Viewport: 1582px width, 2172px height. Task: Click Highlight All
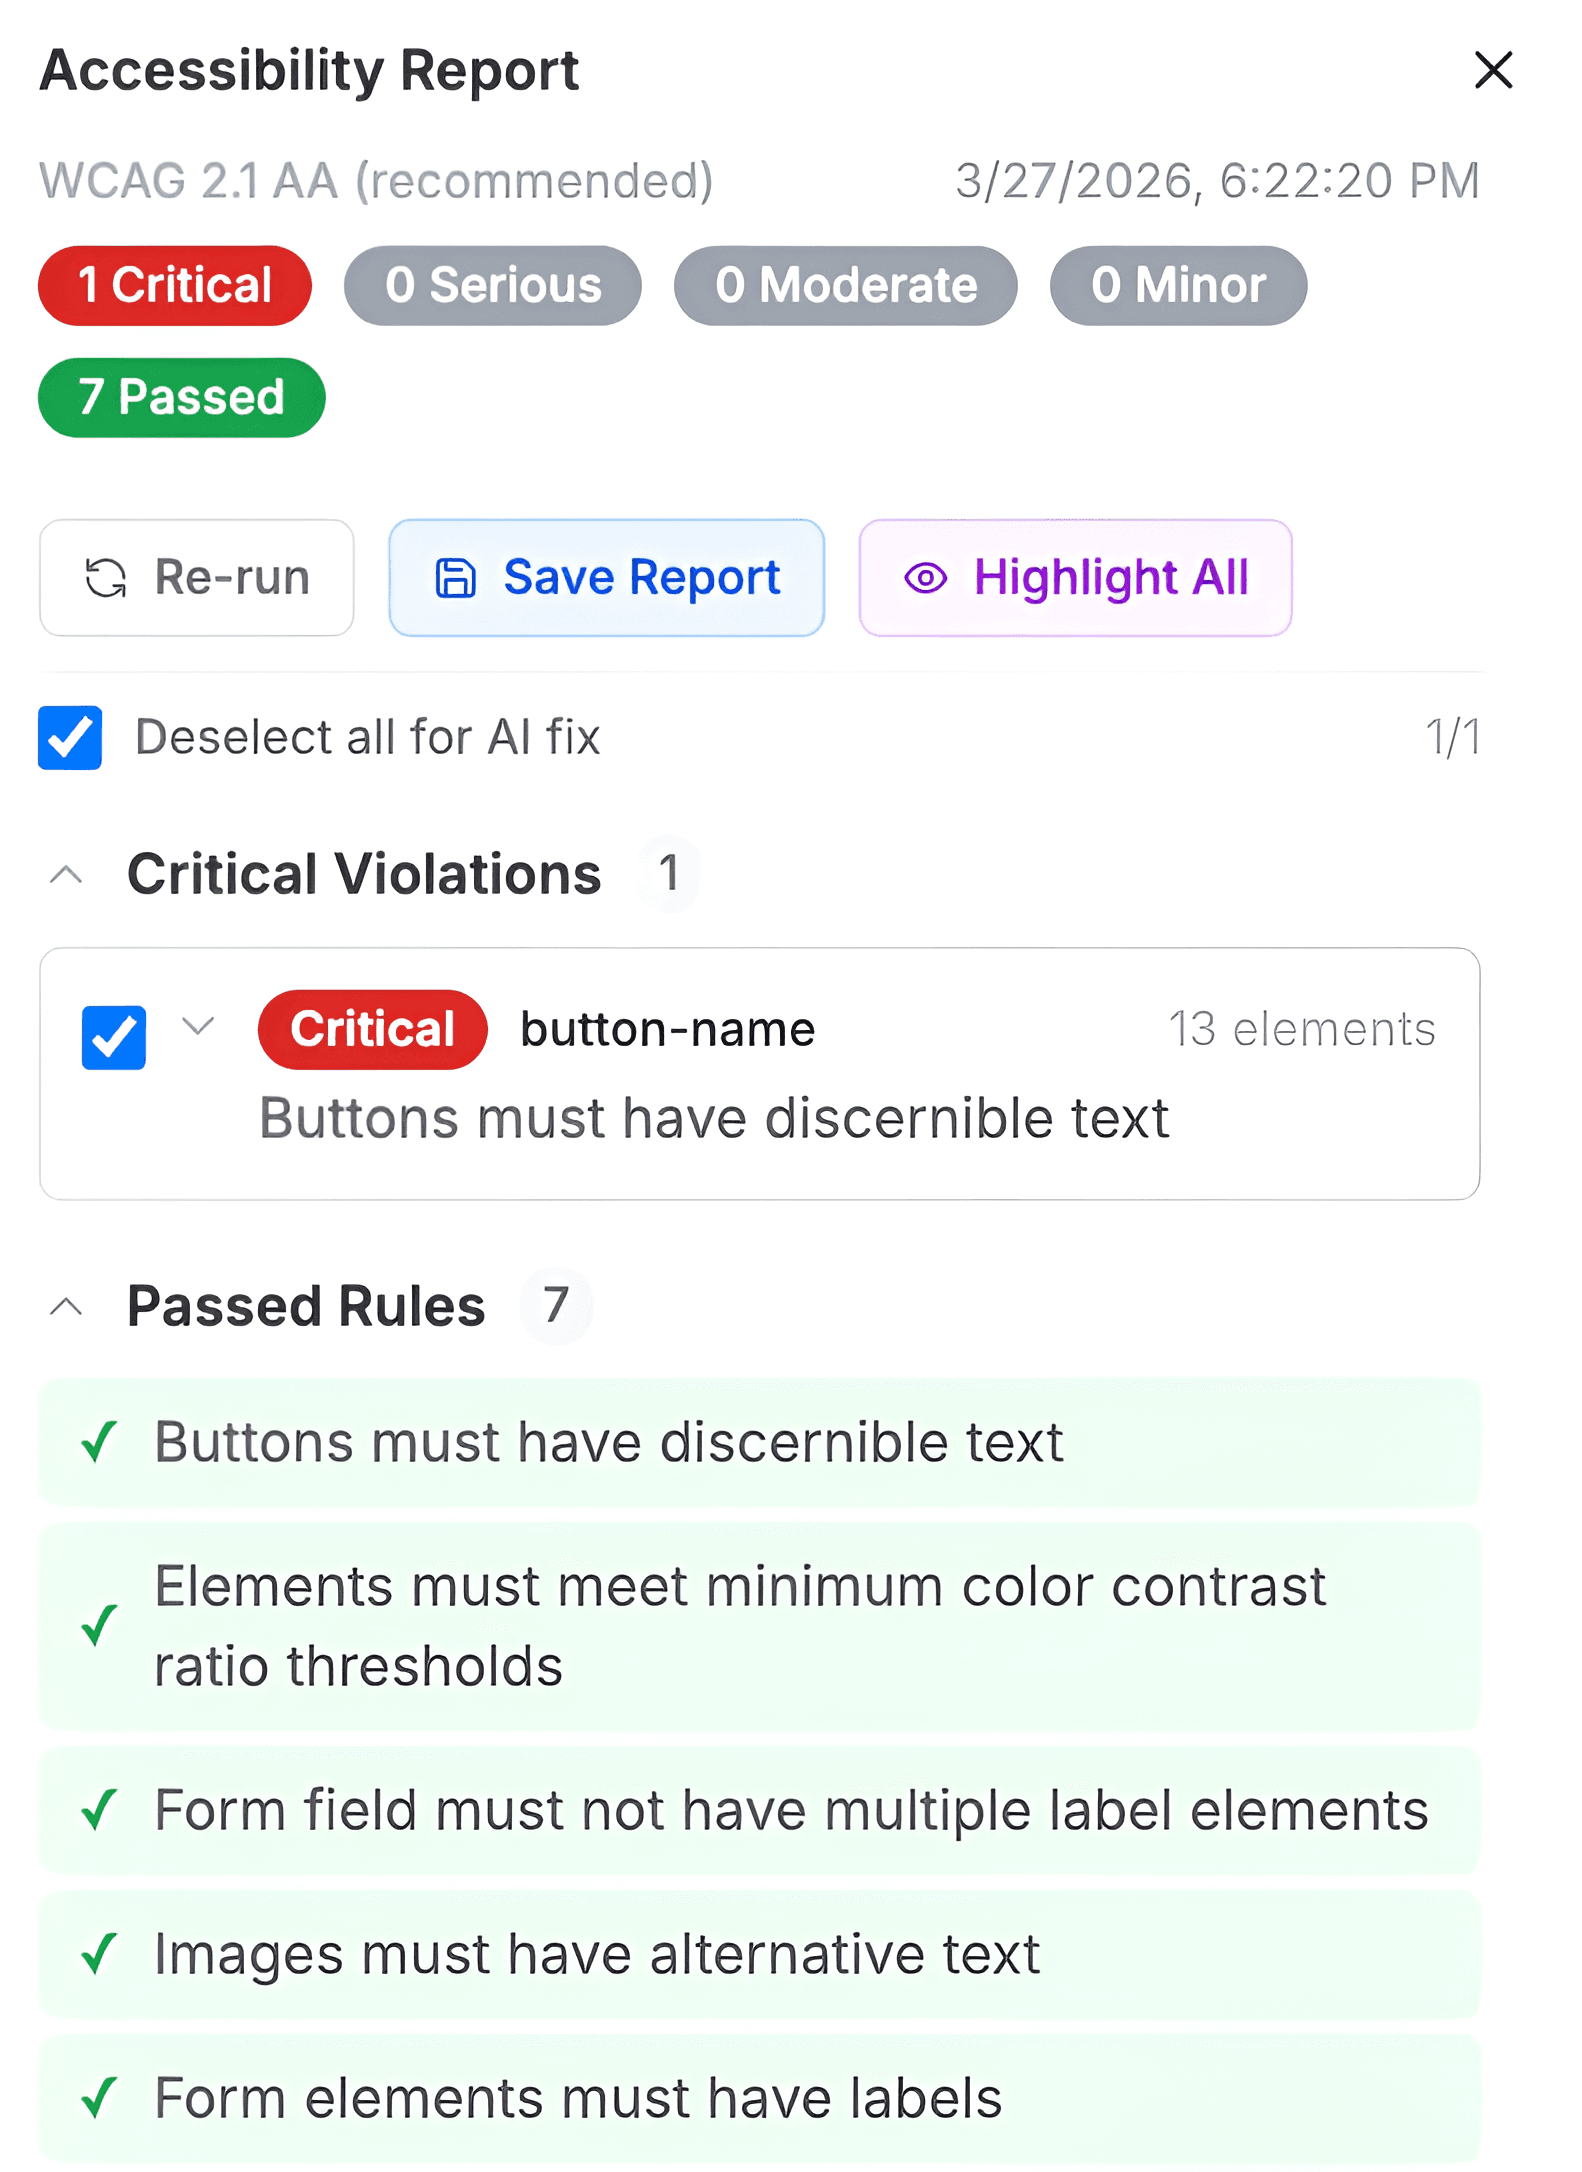click(1074, 578)
